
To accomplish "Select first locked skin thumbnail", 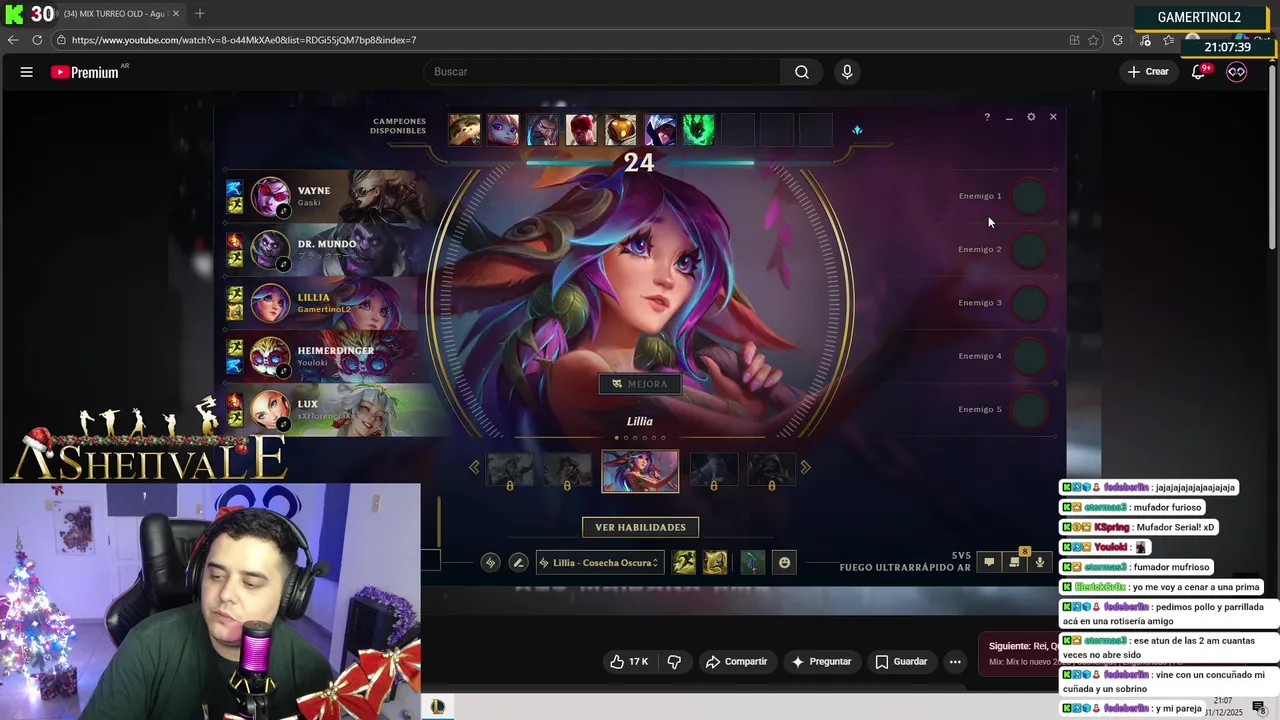I will (x=509, y=471).
